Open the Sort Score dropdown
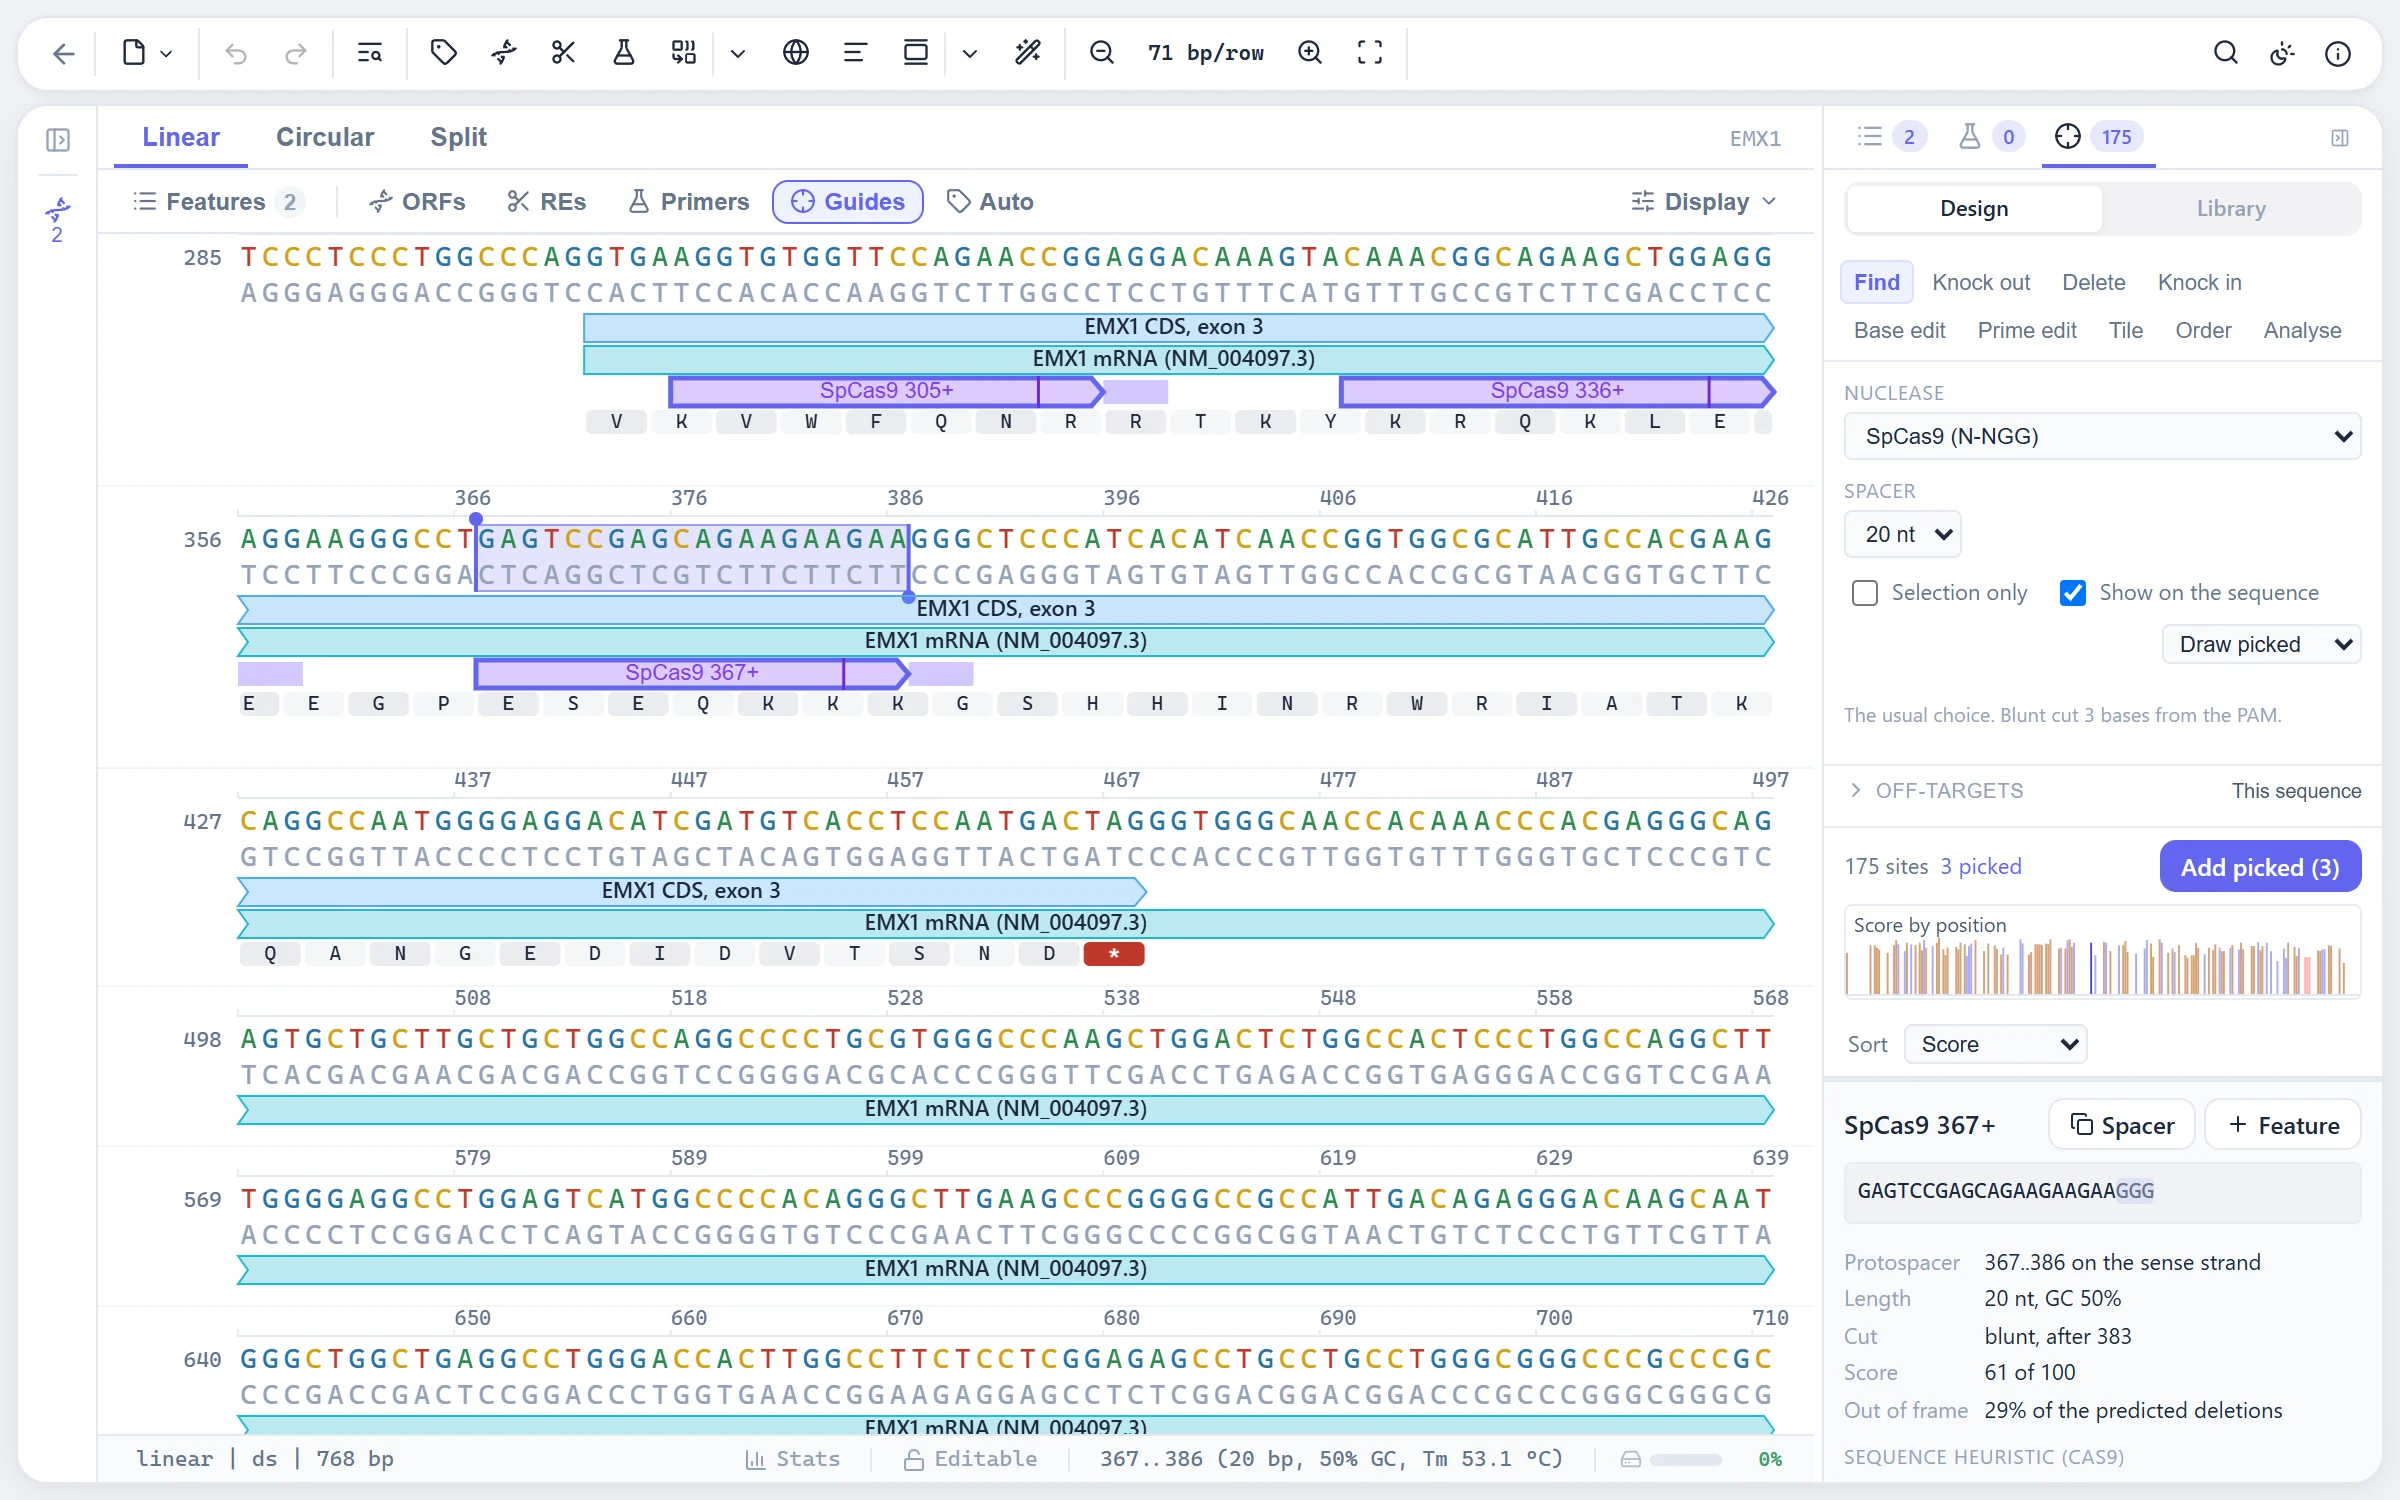Screen dimensions: 2400x1500 1996,1044
